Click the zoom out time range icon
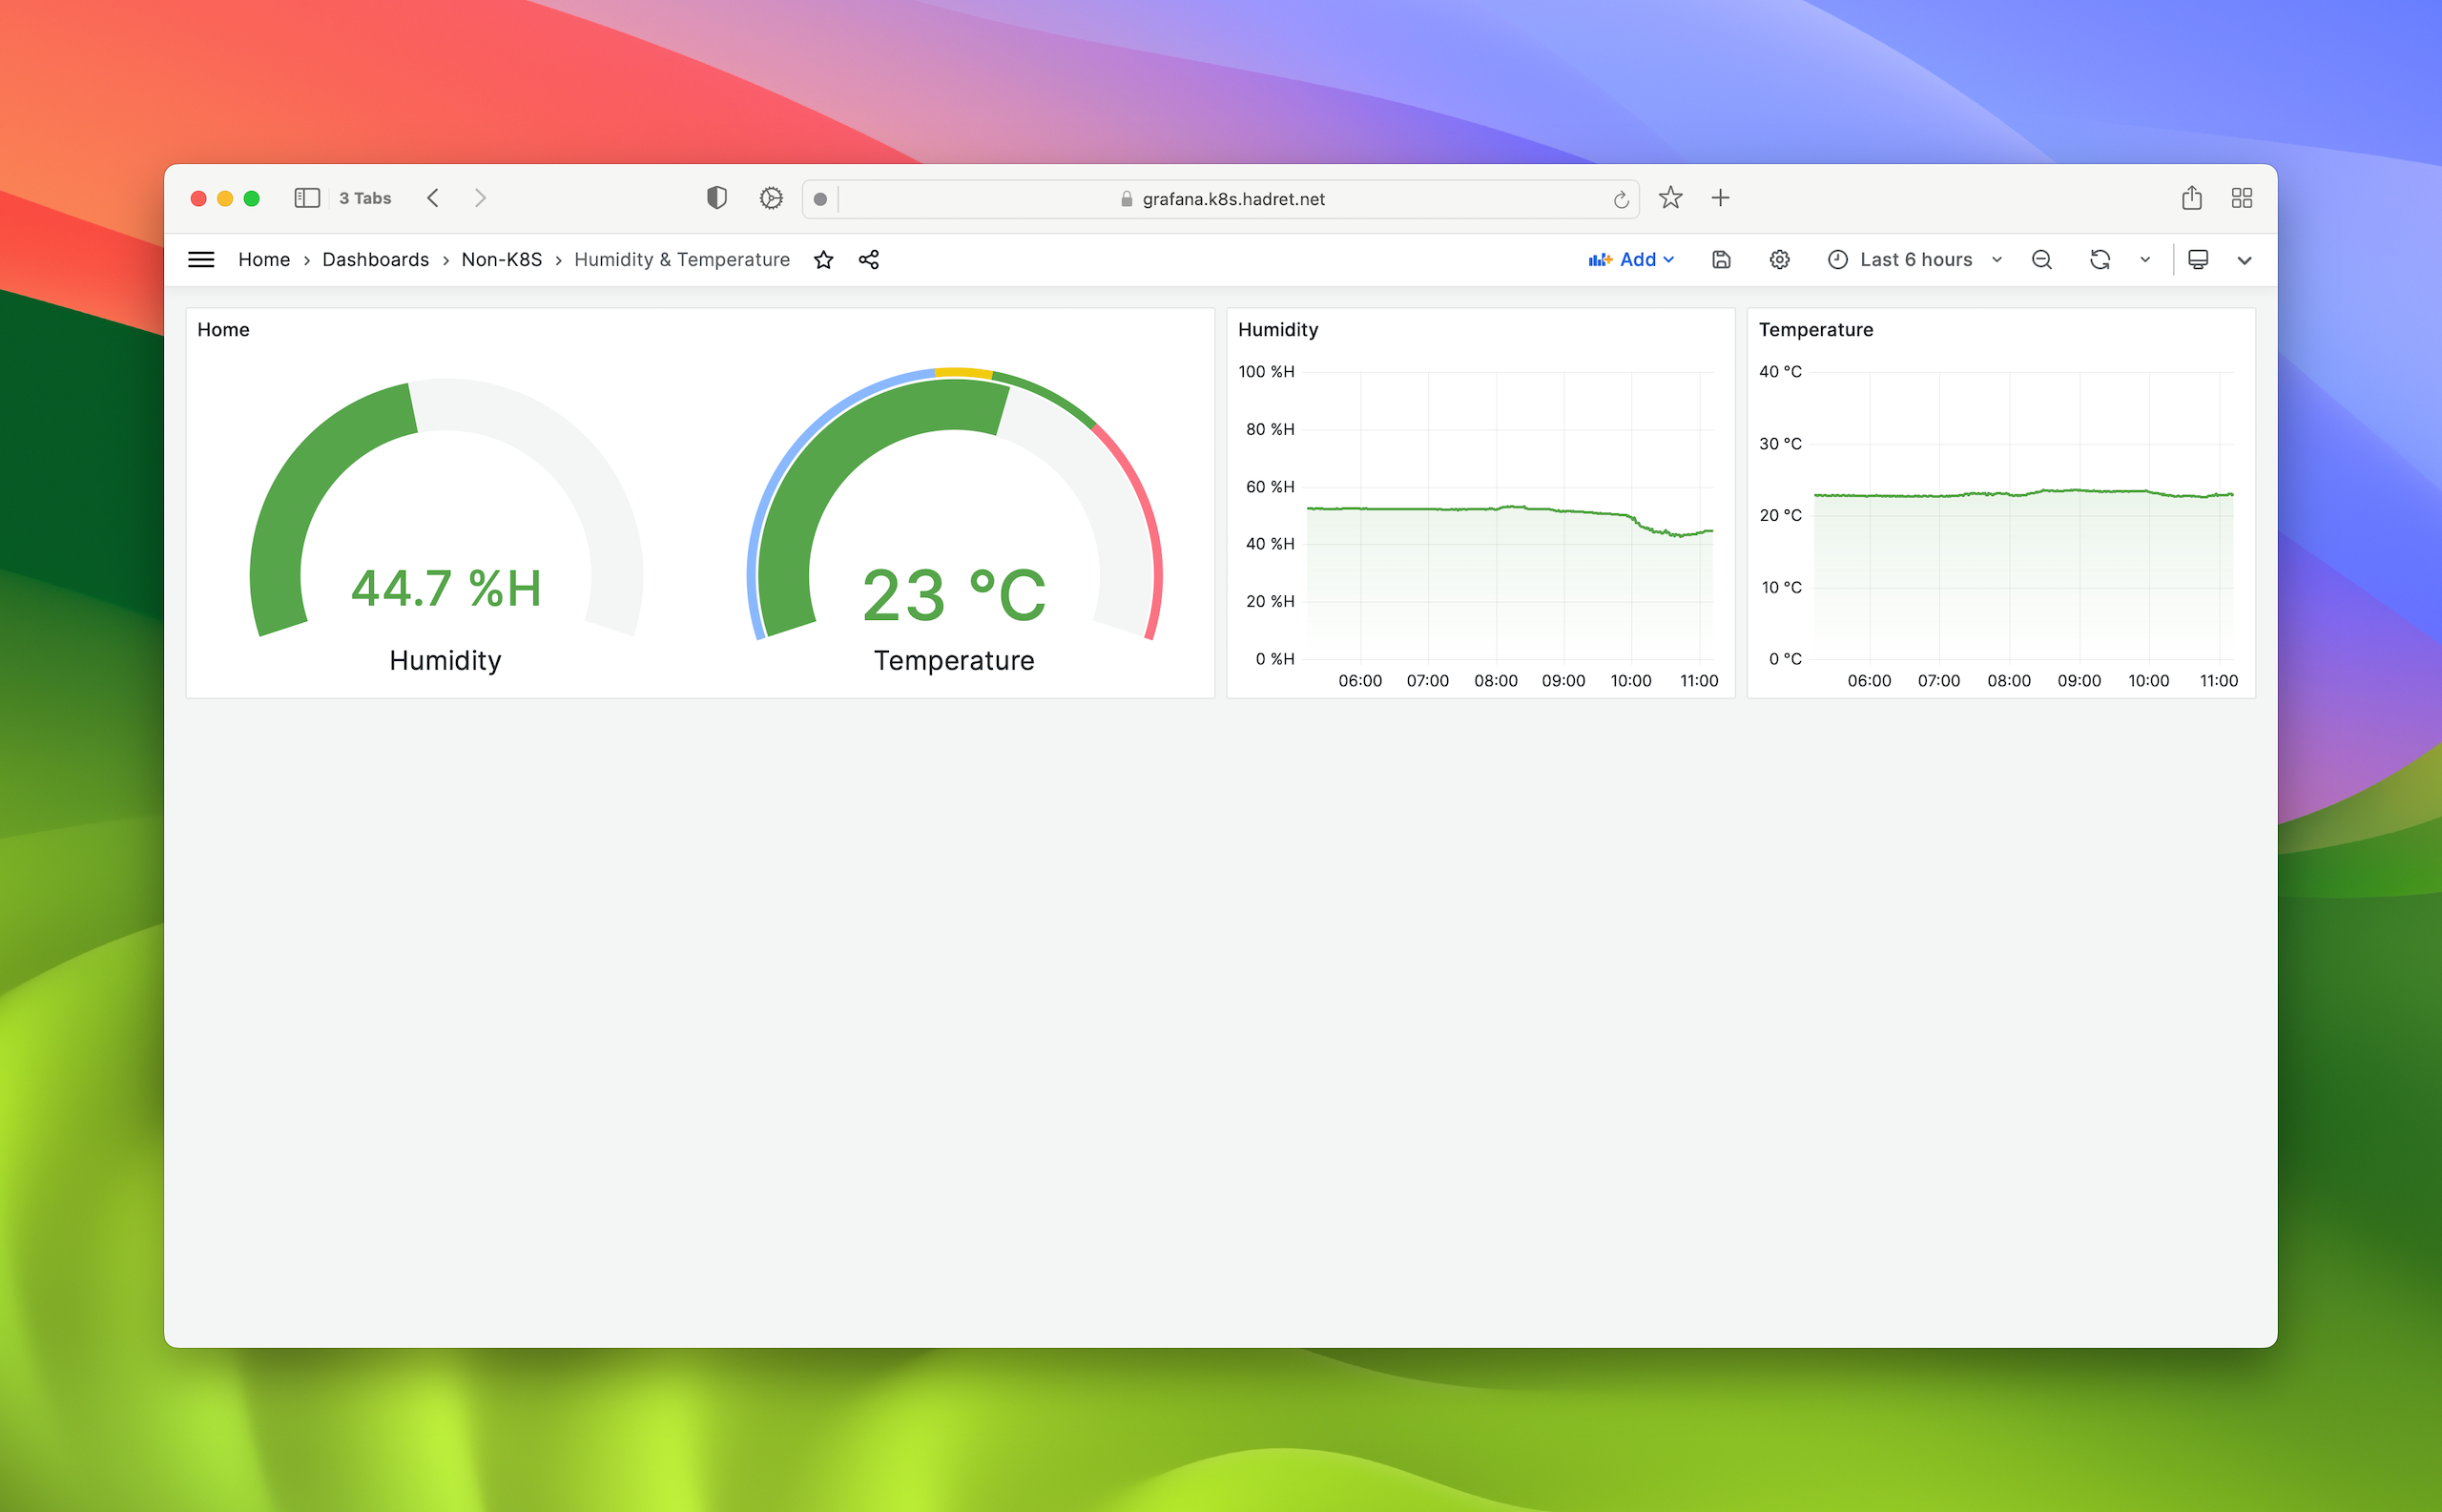 (x=2042, y=260)
